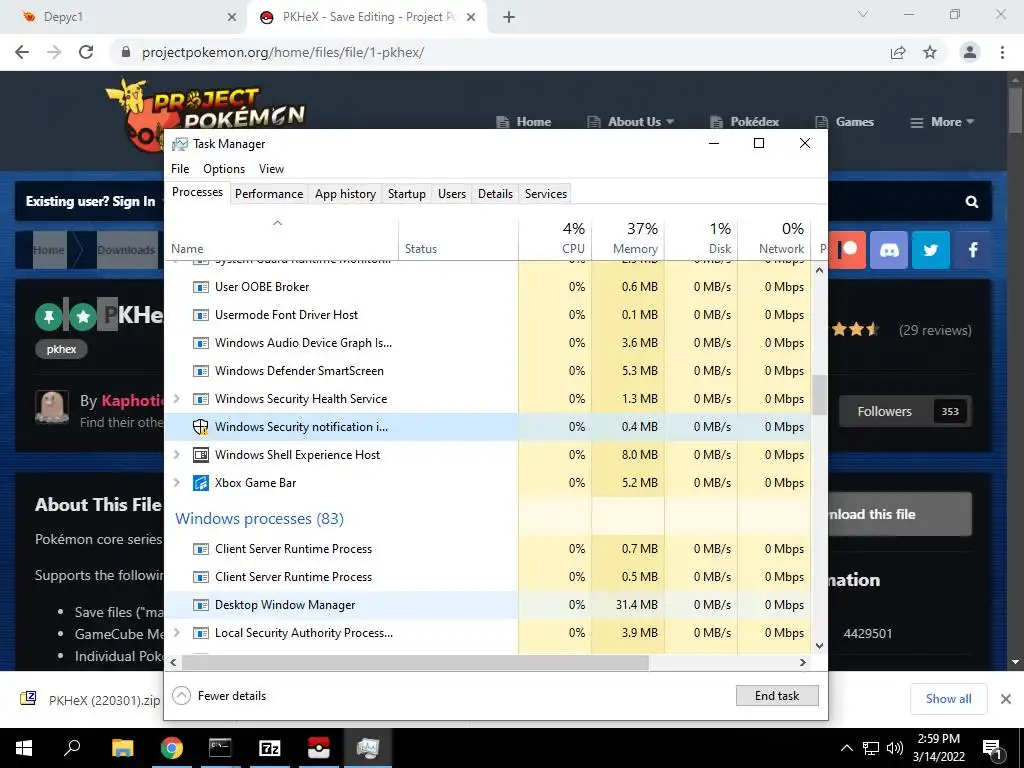
Task: Select the User OOBE Broker row
Action: (x=487, y=287)
